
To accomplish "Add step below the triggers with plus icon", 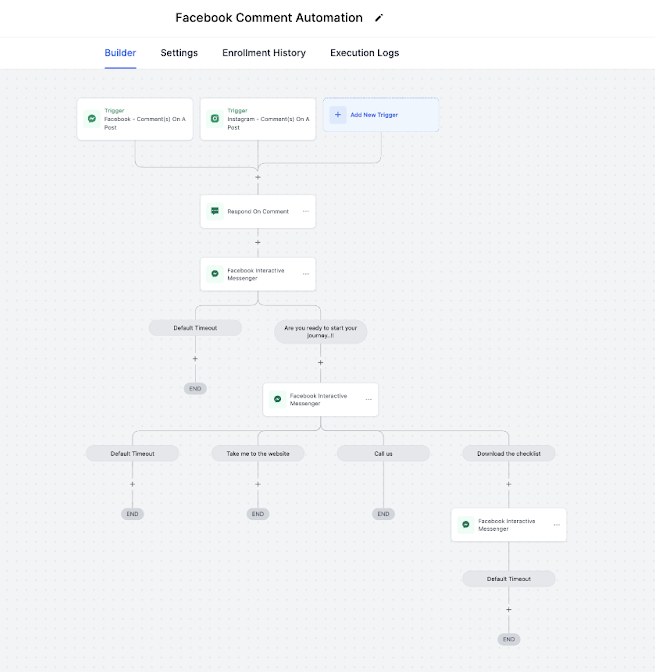I will coord(258,177).
